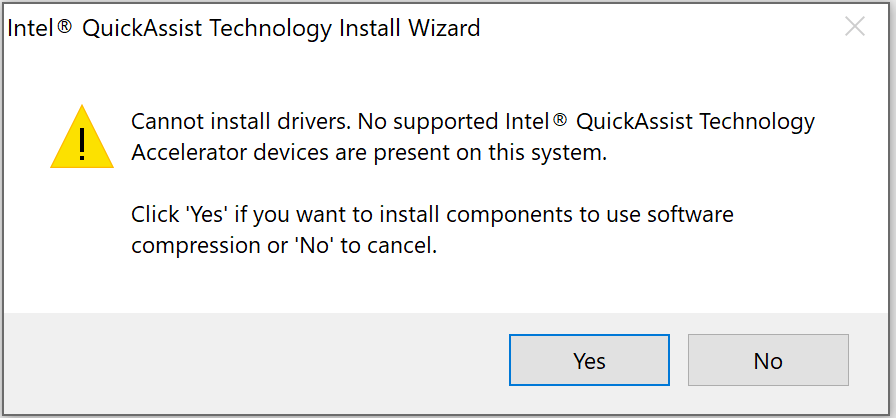Click the Yes button
The height and width of the screenshot is (418, 896).
(x=589, y=360)
